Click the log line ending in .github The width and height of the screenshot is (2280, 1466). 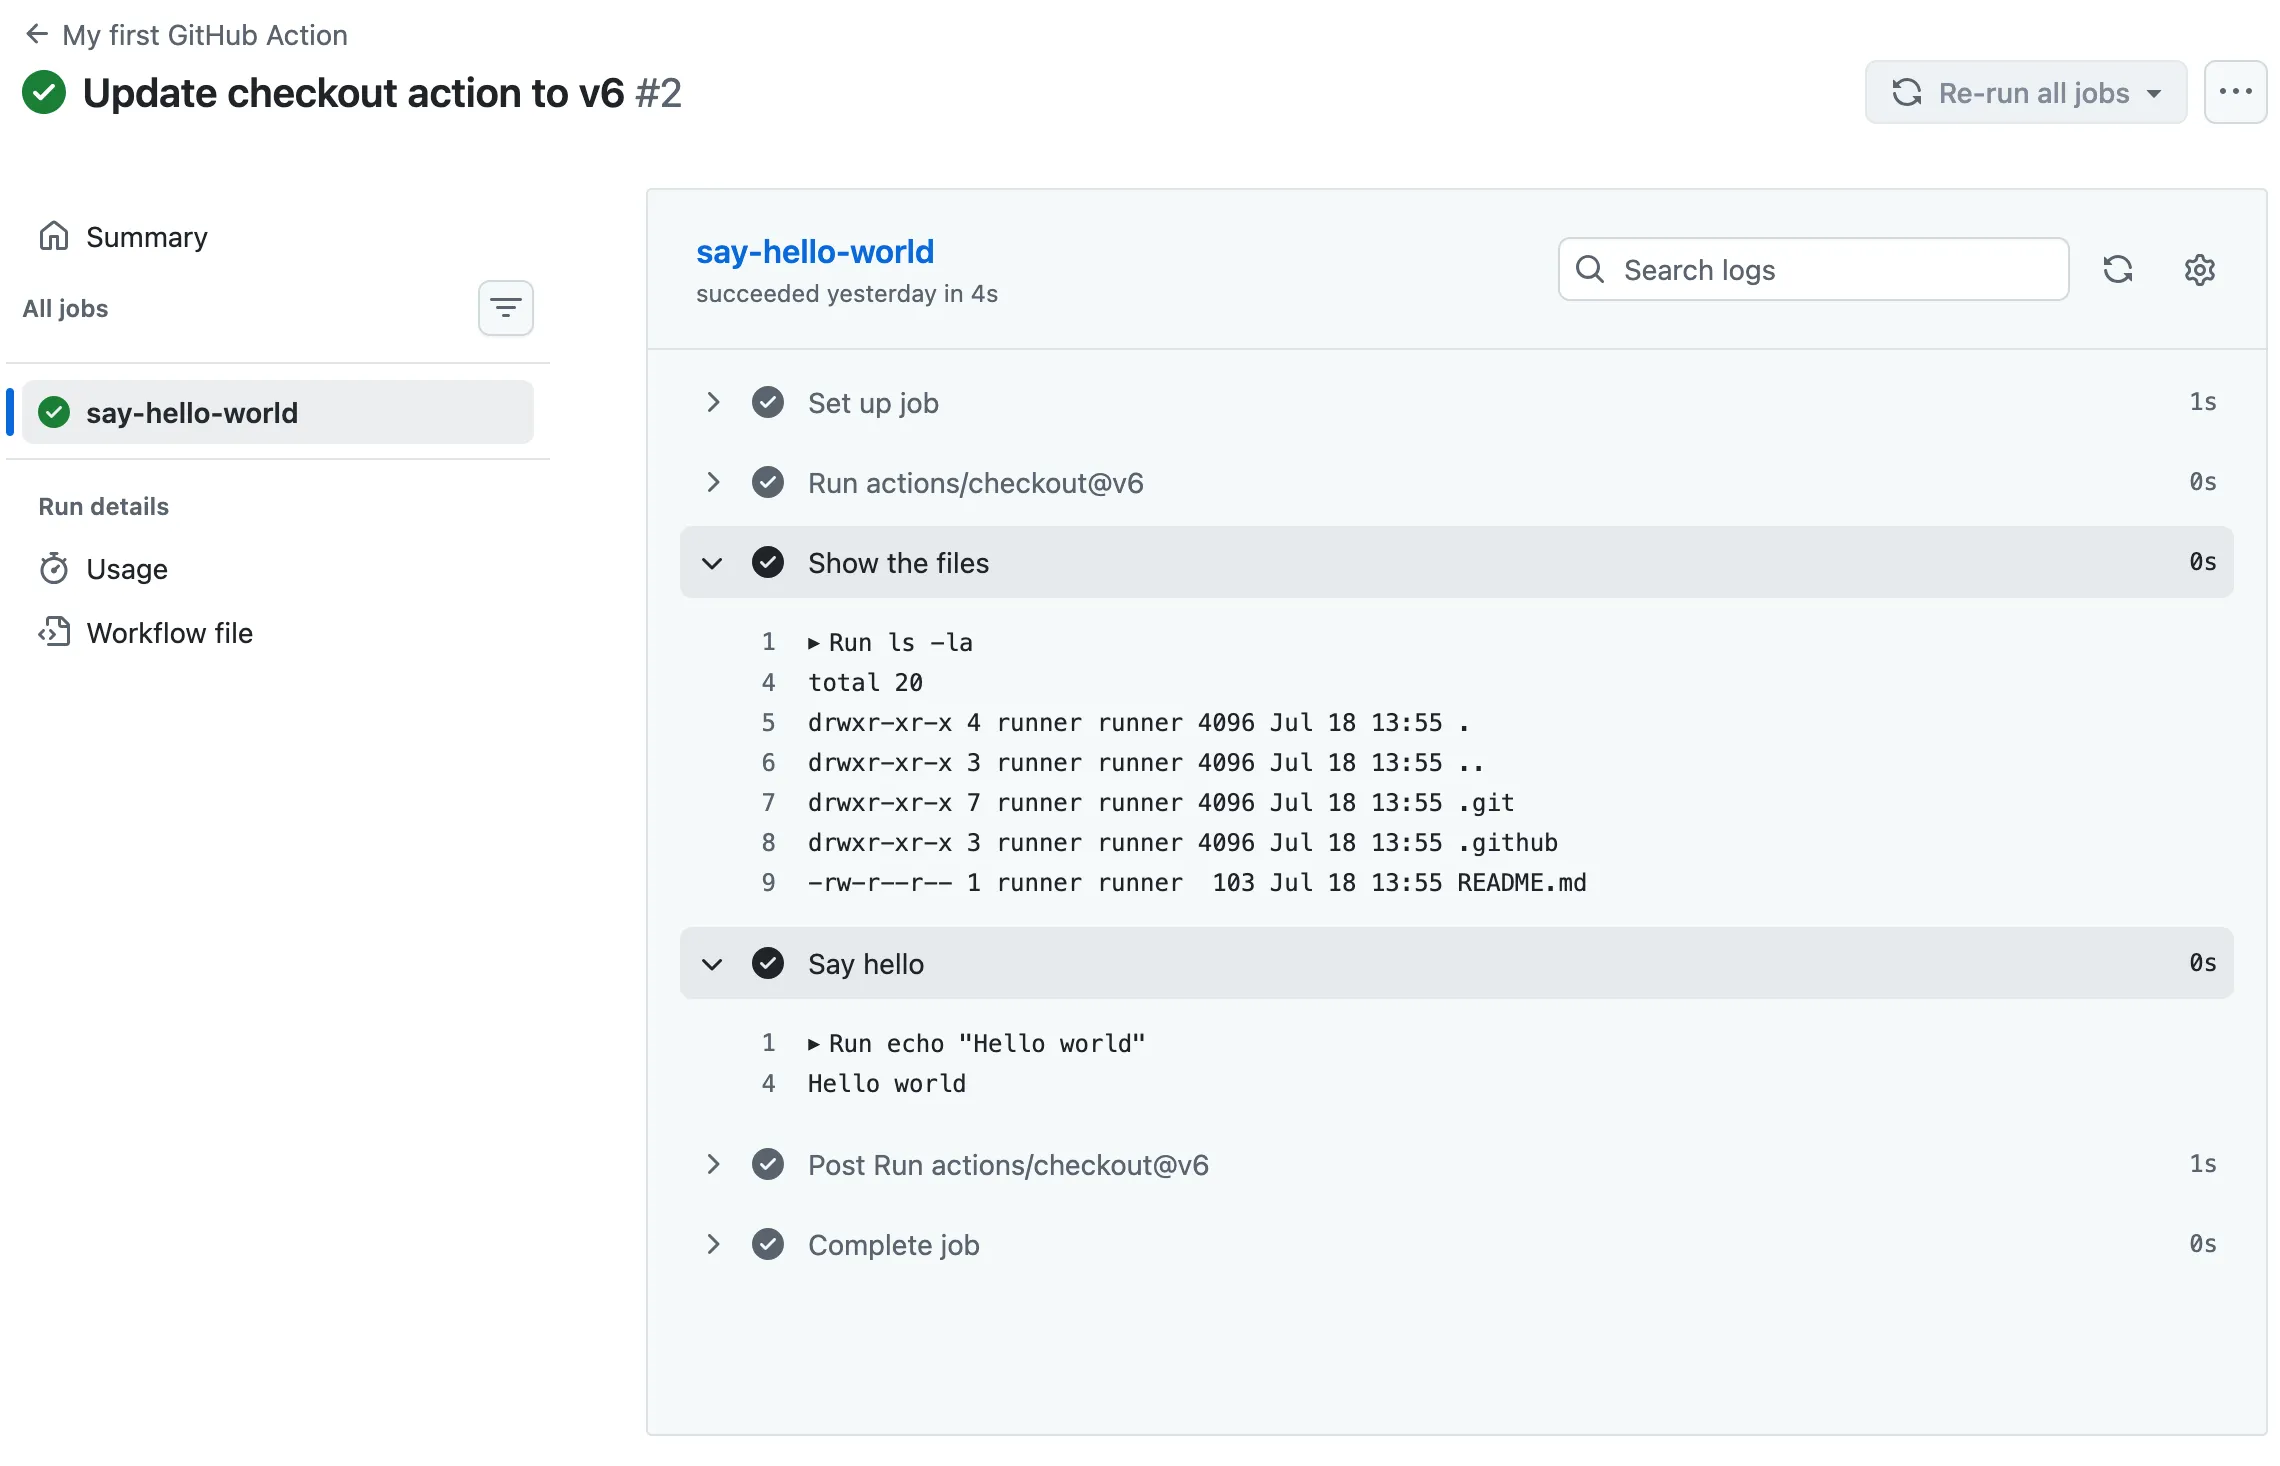click(1183, 842)
